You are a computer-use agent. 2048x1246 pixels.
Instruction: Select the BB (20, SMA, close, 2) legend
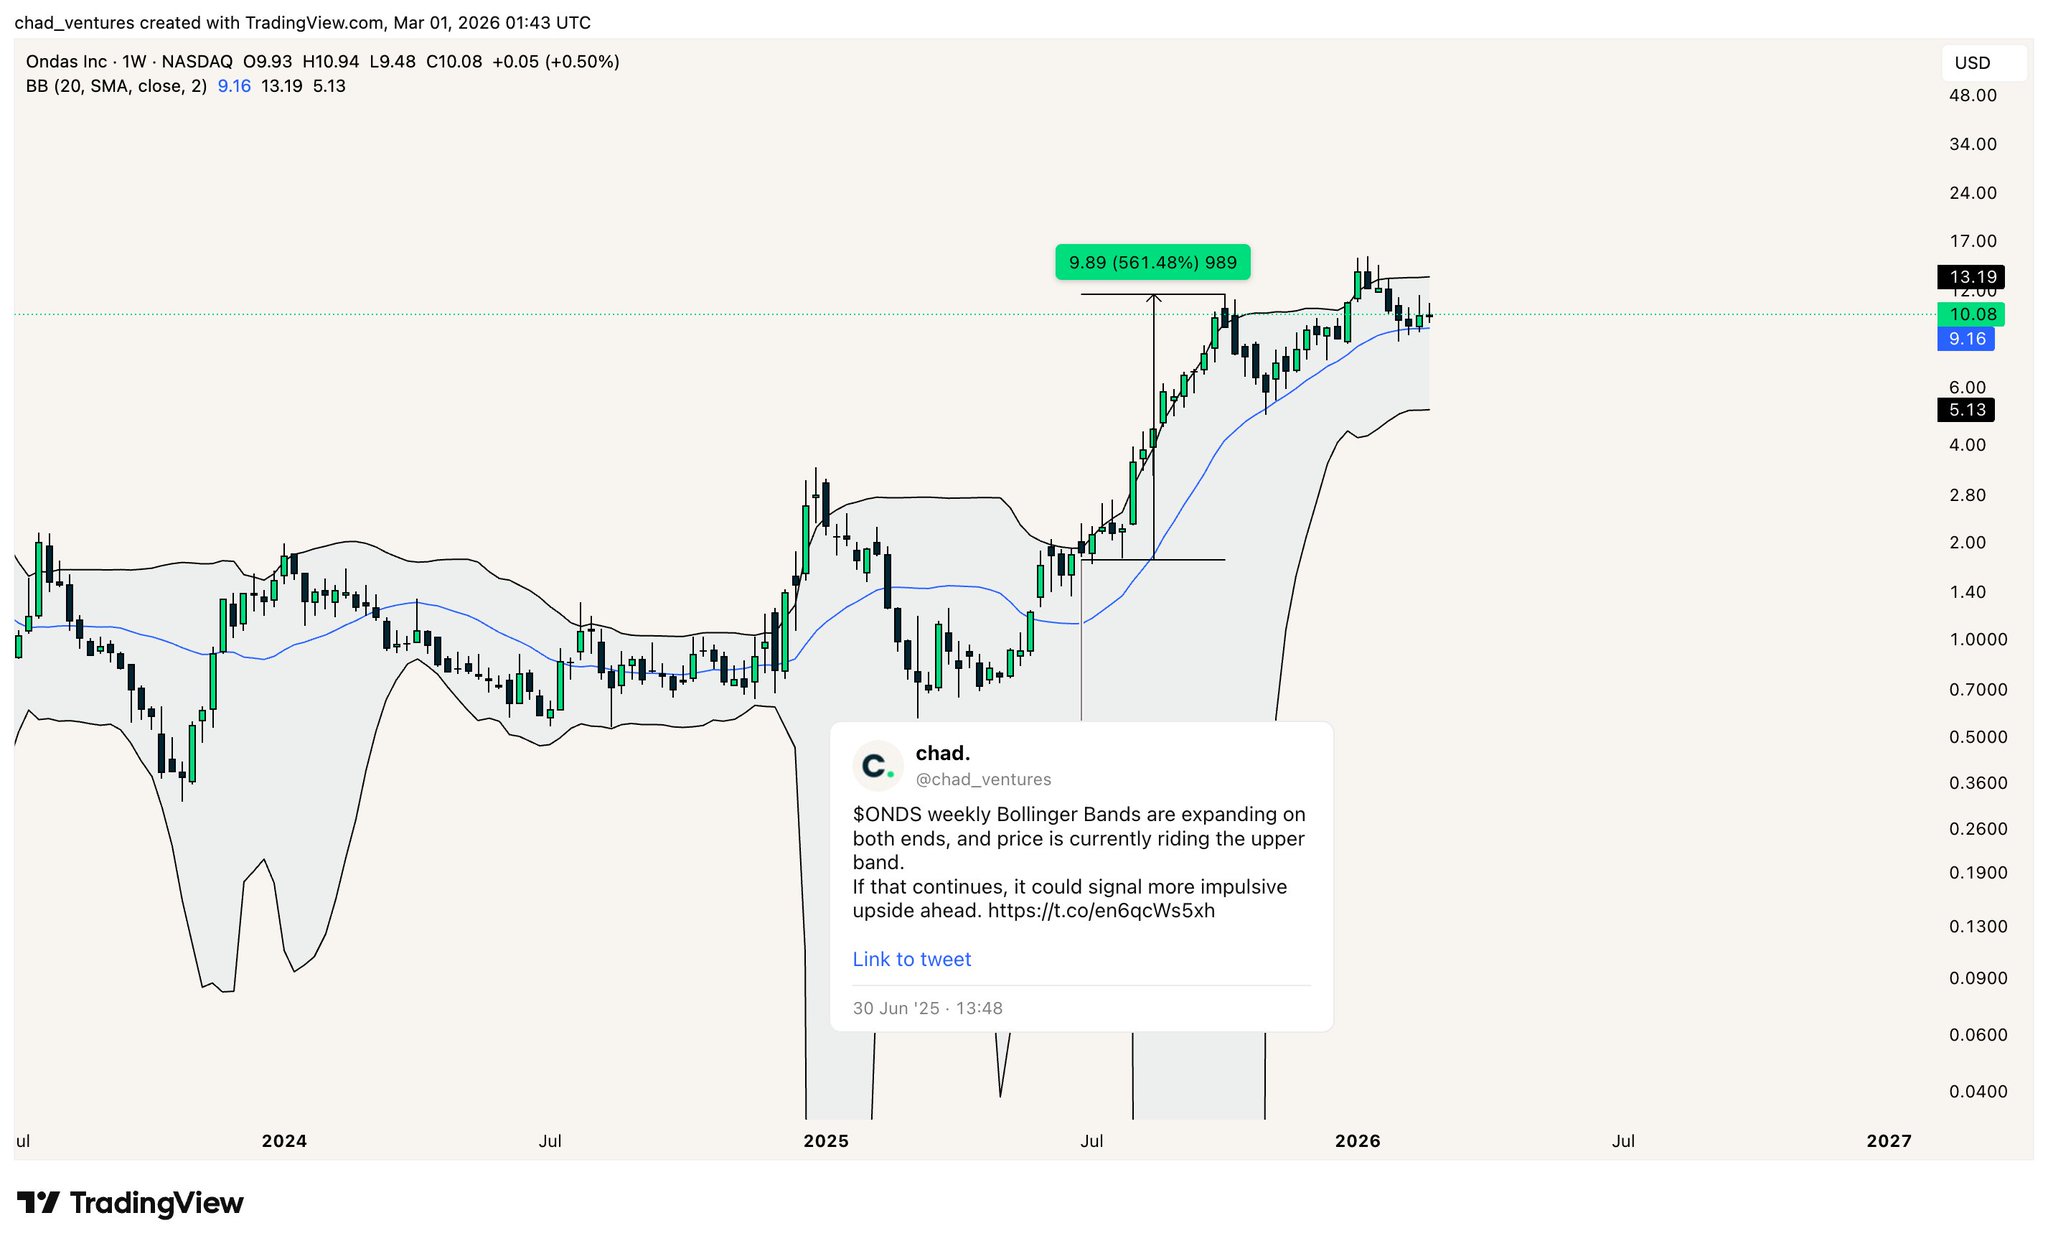pyautogui.click(x=116, y=86)
